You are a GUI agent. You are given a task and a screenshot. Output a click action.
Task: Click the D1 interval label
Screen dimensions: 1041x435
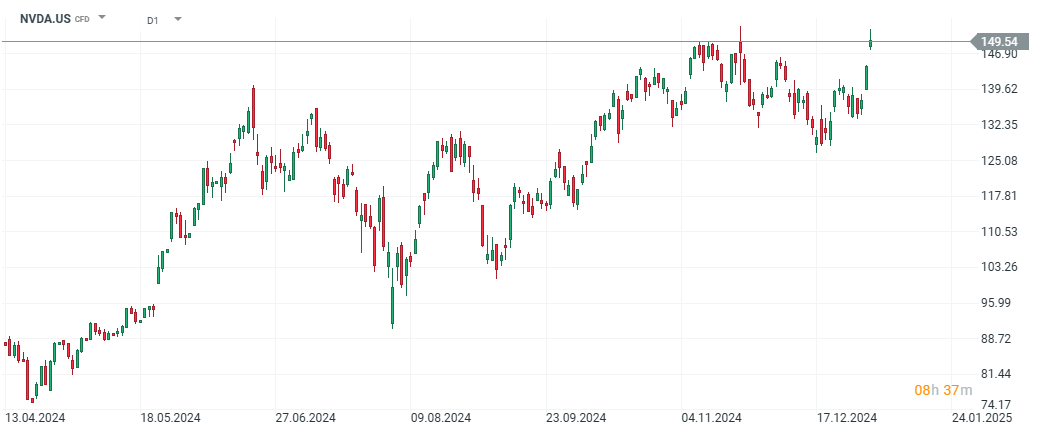click(152, 19)
